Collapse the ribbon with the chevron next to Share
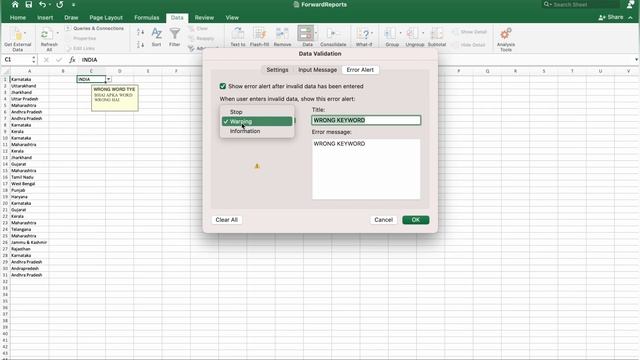Screen dimensions: 640x360 coord(631,18)
